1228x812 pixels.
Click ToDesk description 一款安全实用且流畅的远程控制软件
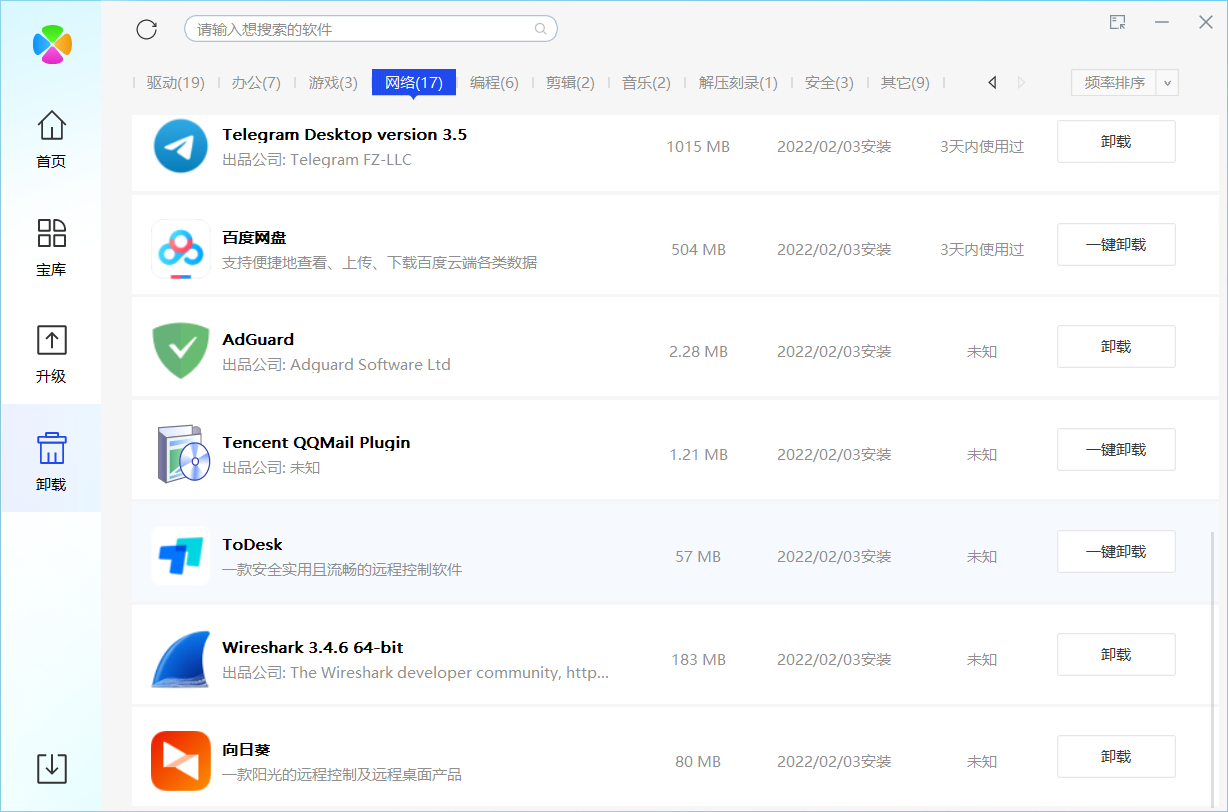342,569
